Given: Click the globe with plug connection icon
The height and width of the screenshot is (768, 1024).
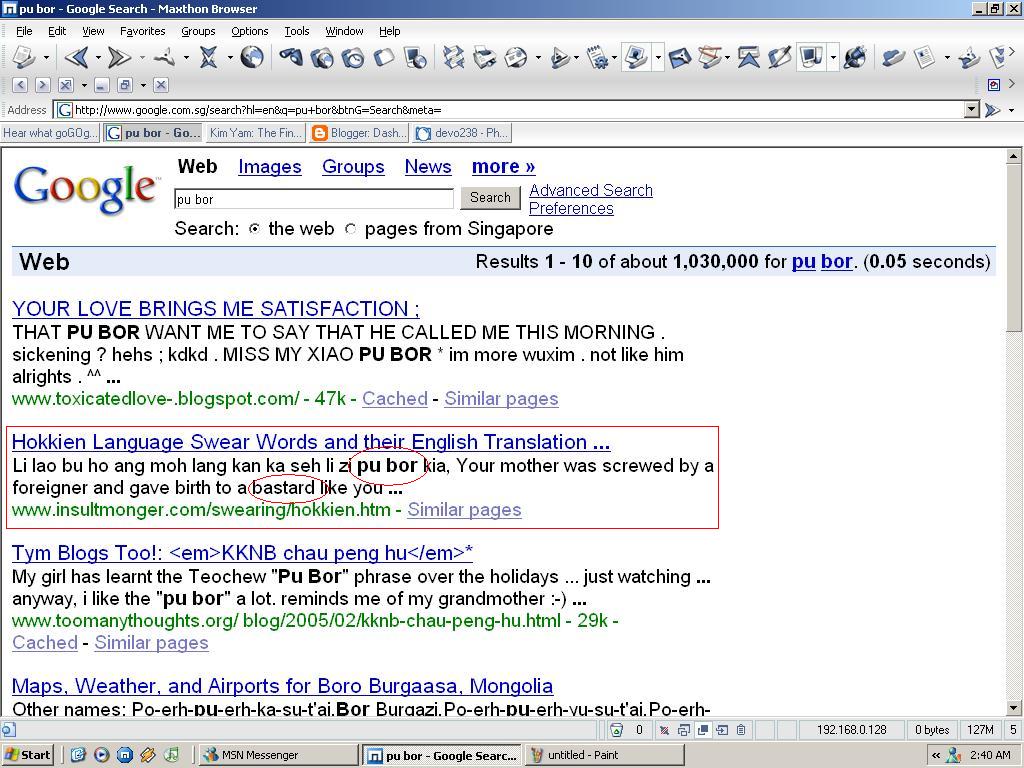Looking at the screenshot, I should 854,57.
